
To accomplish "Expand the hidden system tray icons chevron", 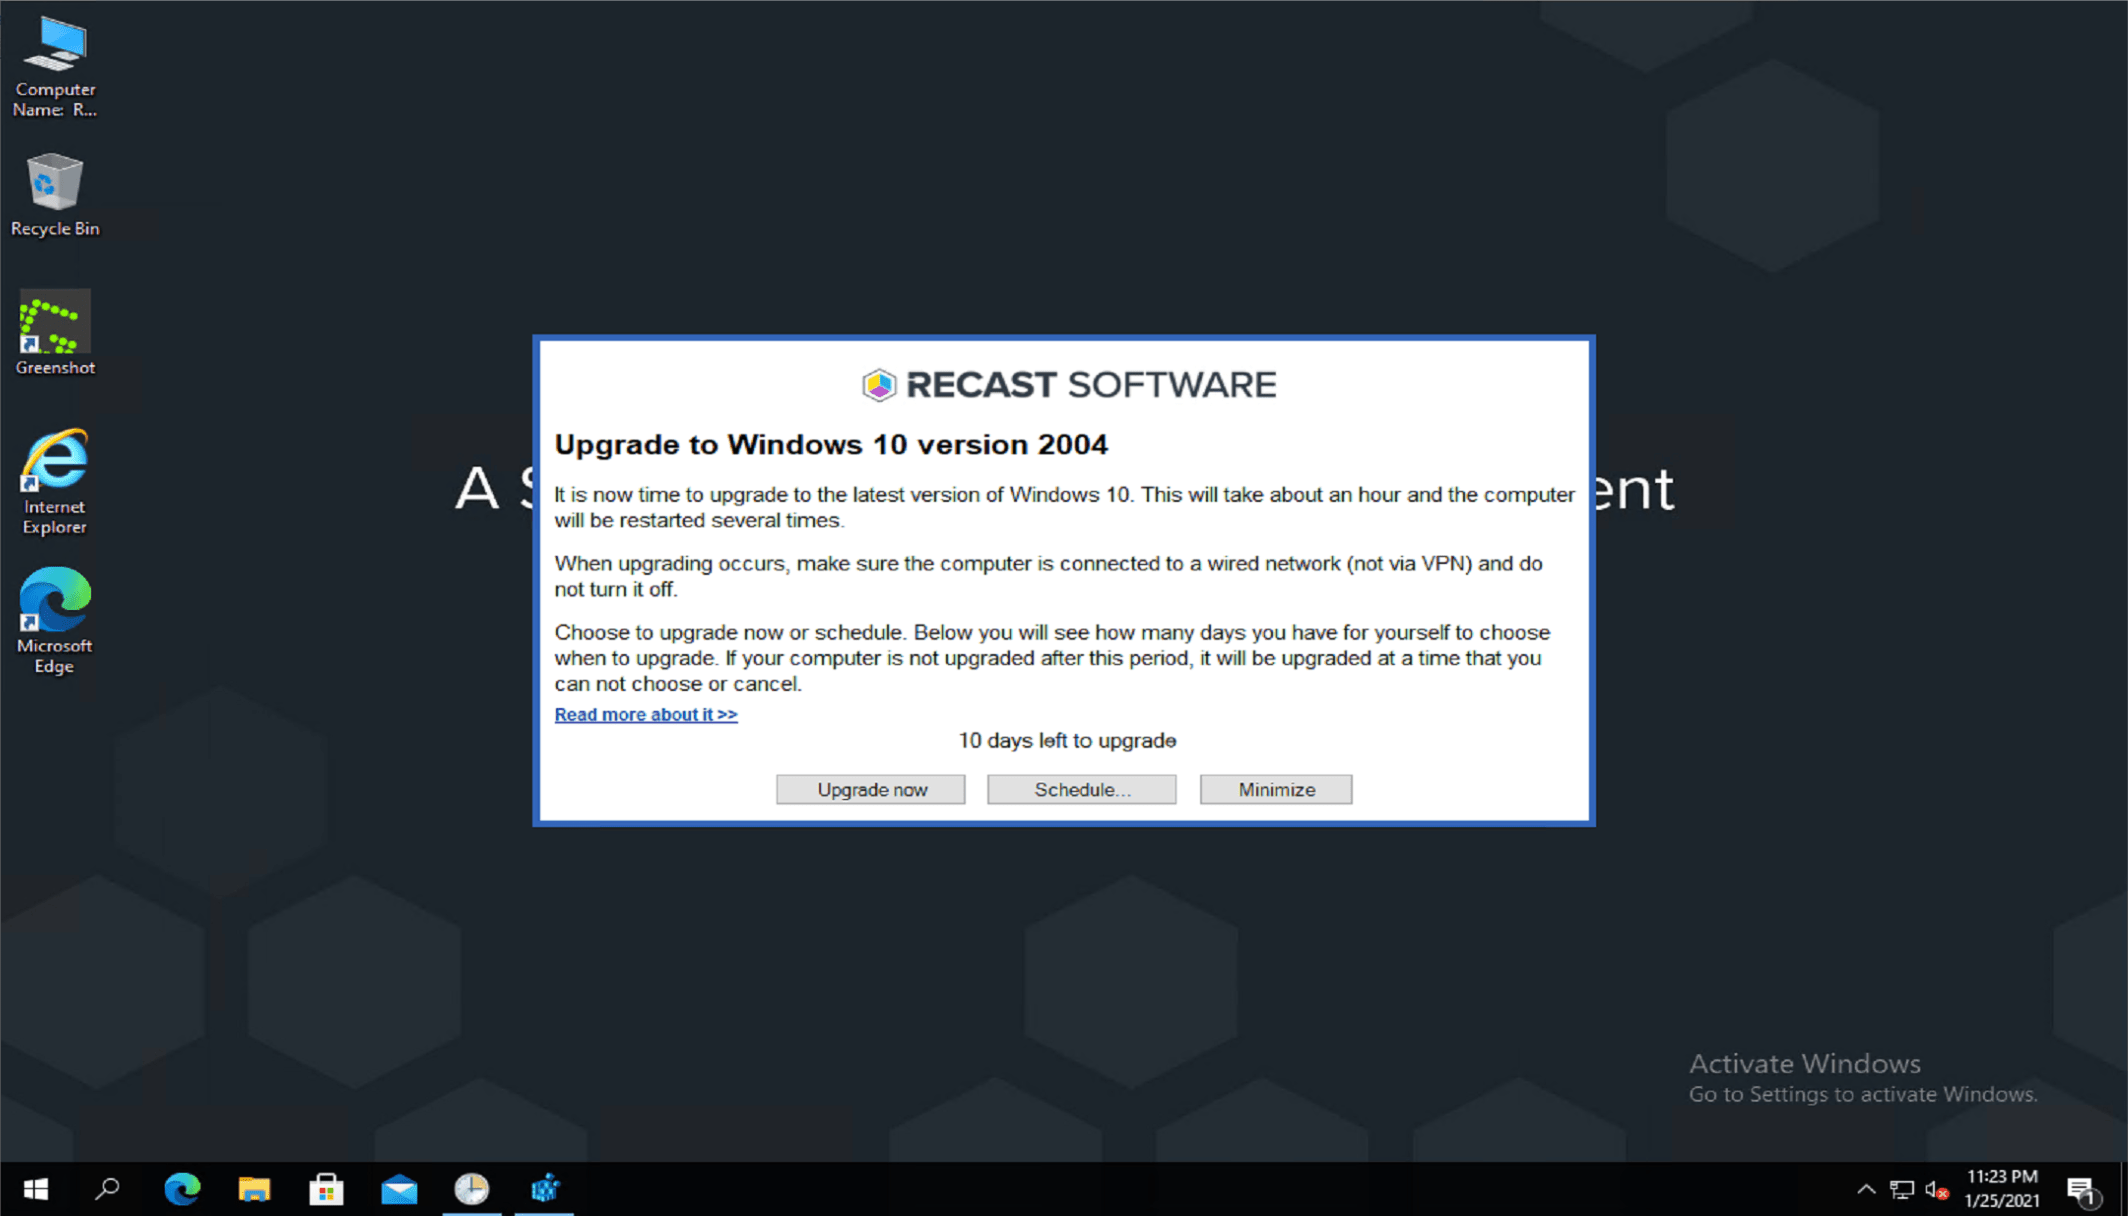I will click(1866, 1189).
